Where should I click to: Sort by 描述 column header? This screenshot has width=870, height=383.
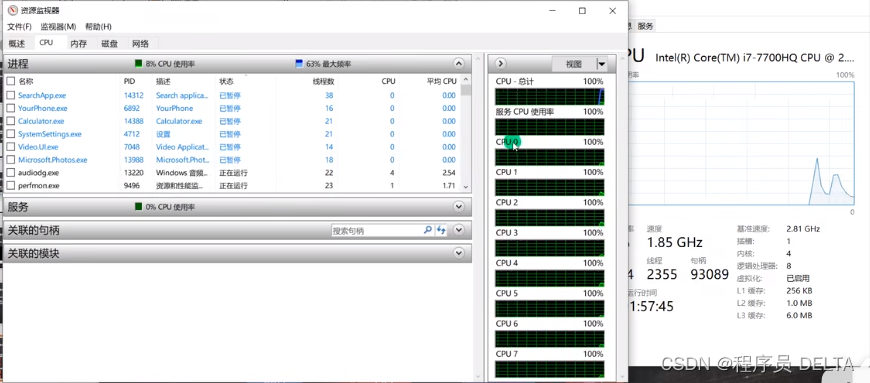(x=163, y=81)
